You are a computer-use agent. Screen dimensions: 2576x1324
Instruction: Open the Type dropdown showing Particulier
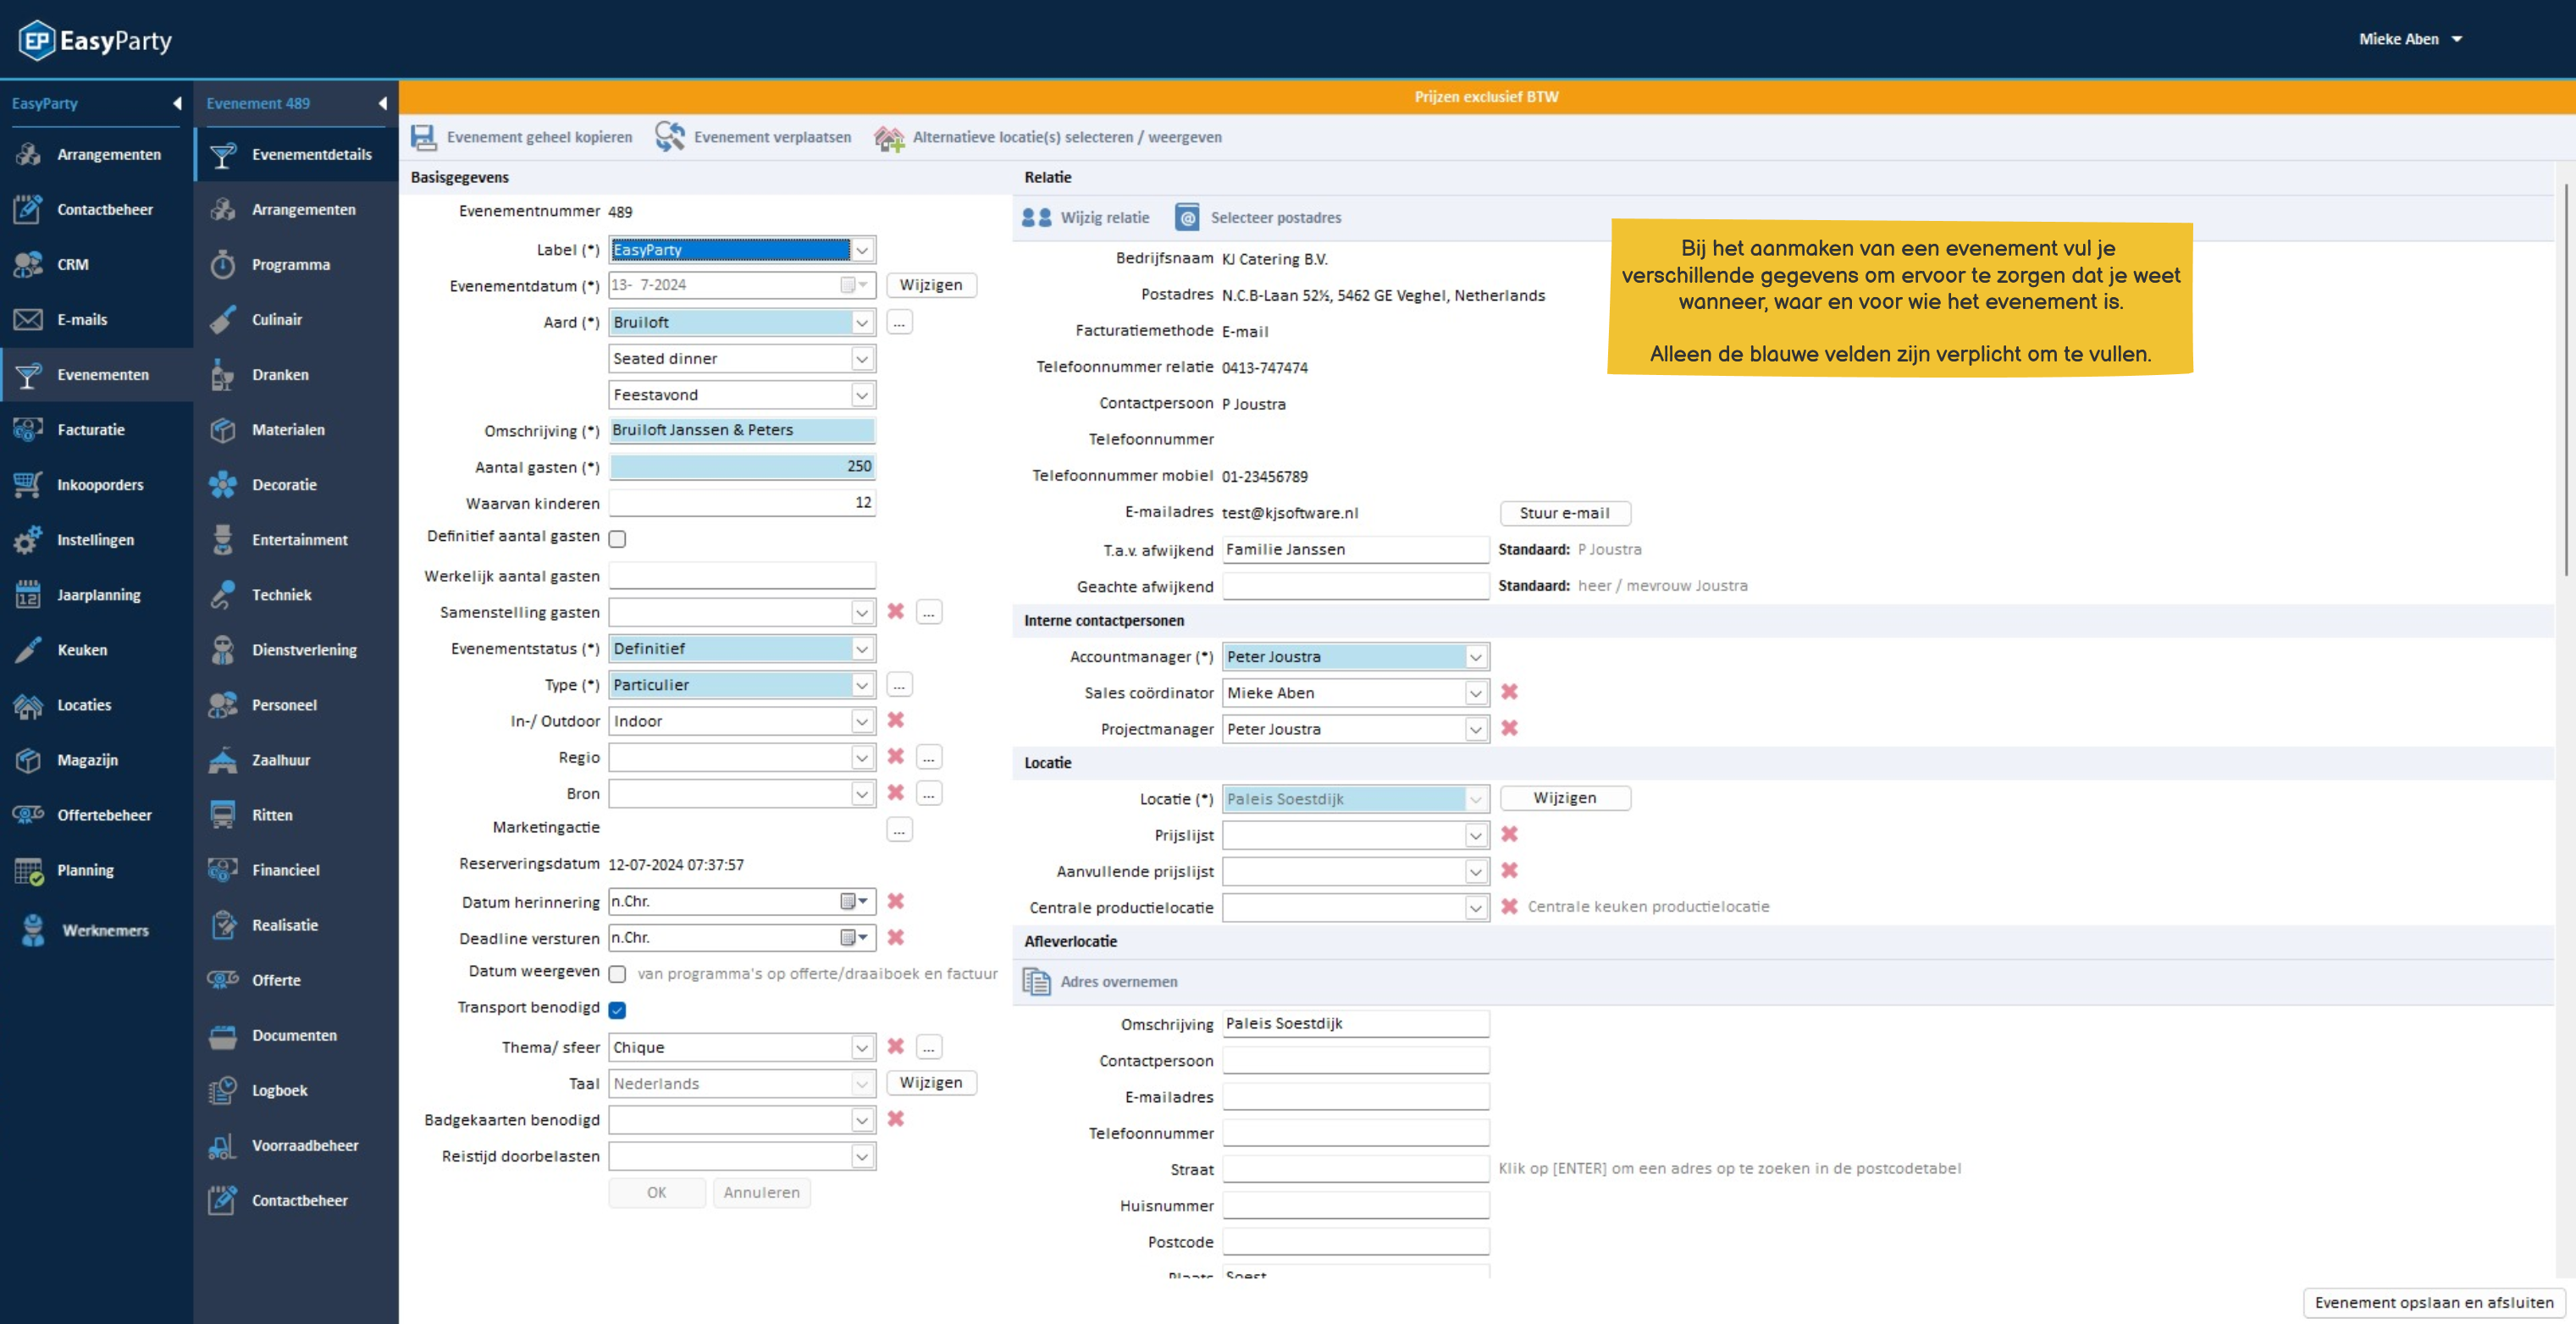(x=742, y=684)
